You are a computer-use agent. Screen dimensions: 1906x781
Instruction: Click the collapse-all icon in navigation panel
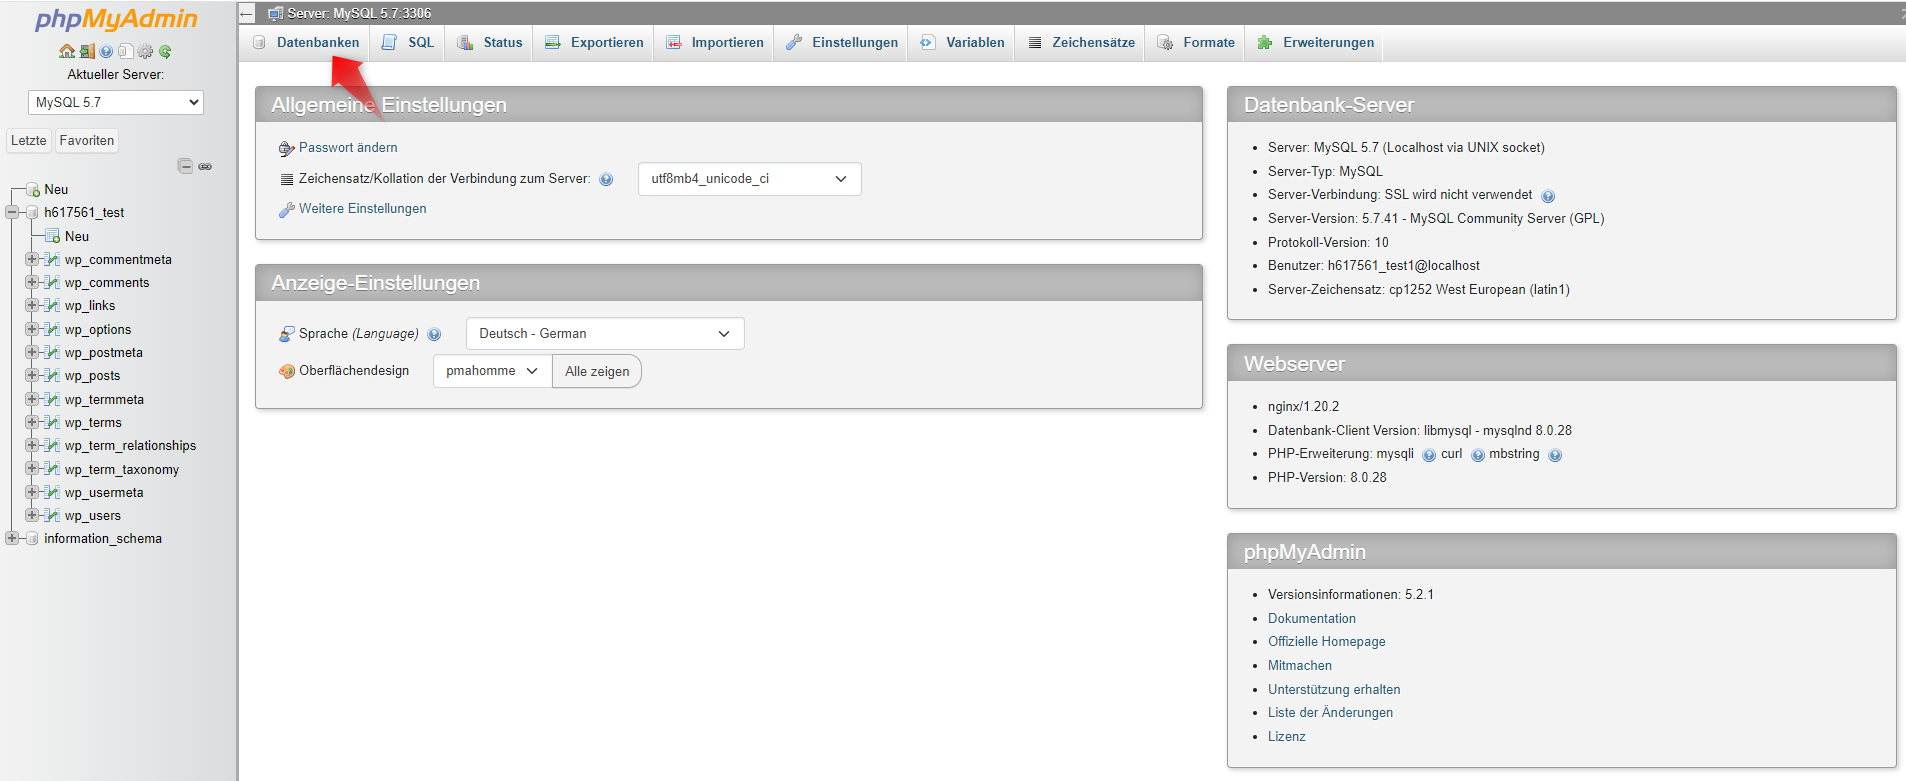(x=185, y=166)
